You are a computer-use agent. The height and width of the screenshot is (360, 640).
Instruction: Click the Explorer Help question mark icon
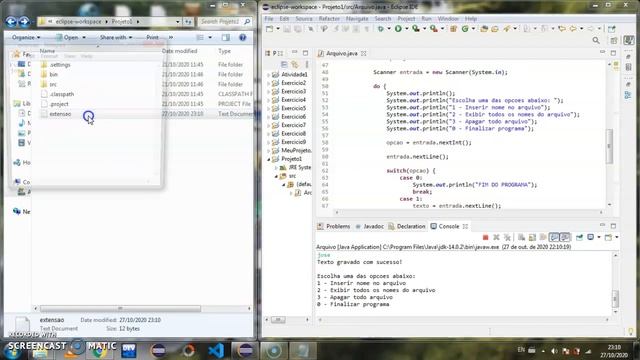[x=242, y=37]
